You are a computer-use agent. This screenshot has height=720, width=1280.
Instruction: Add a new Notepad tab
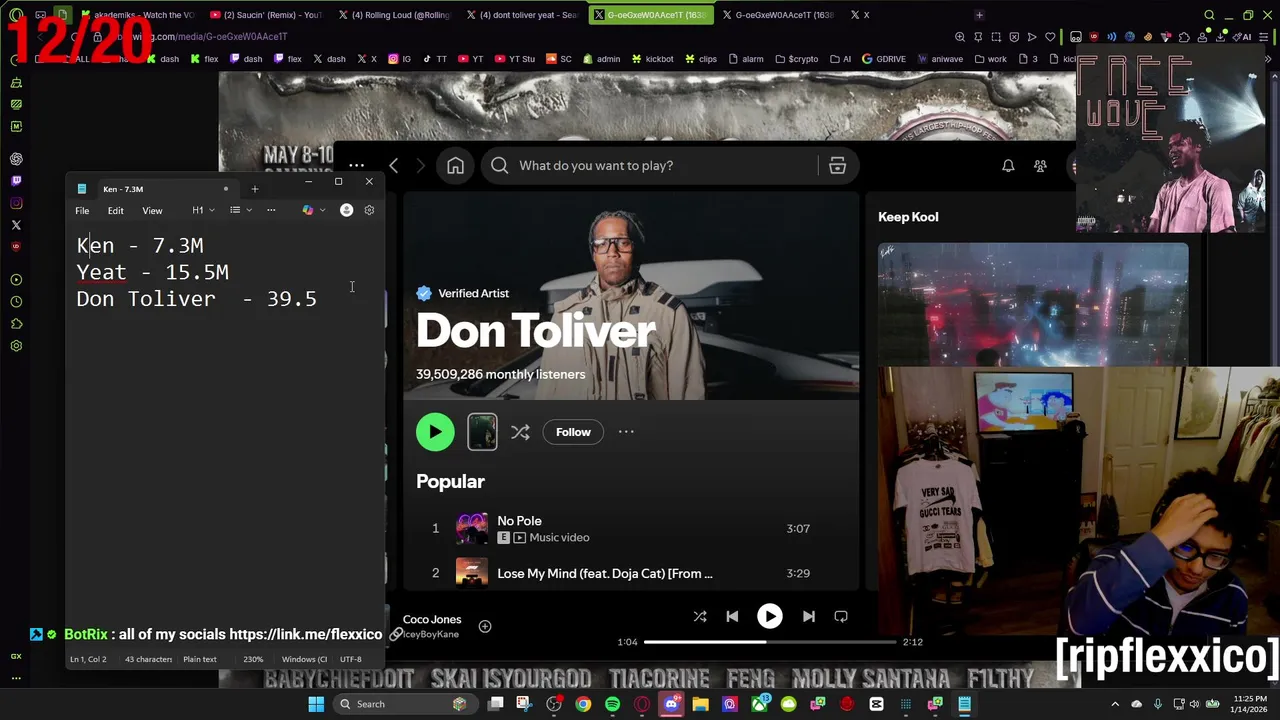(x=254, y=189)
